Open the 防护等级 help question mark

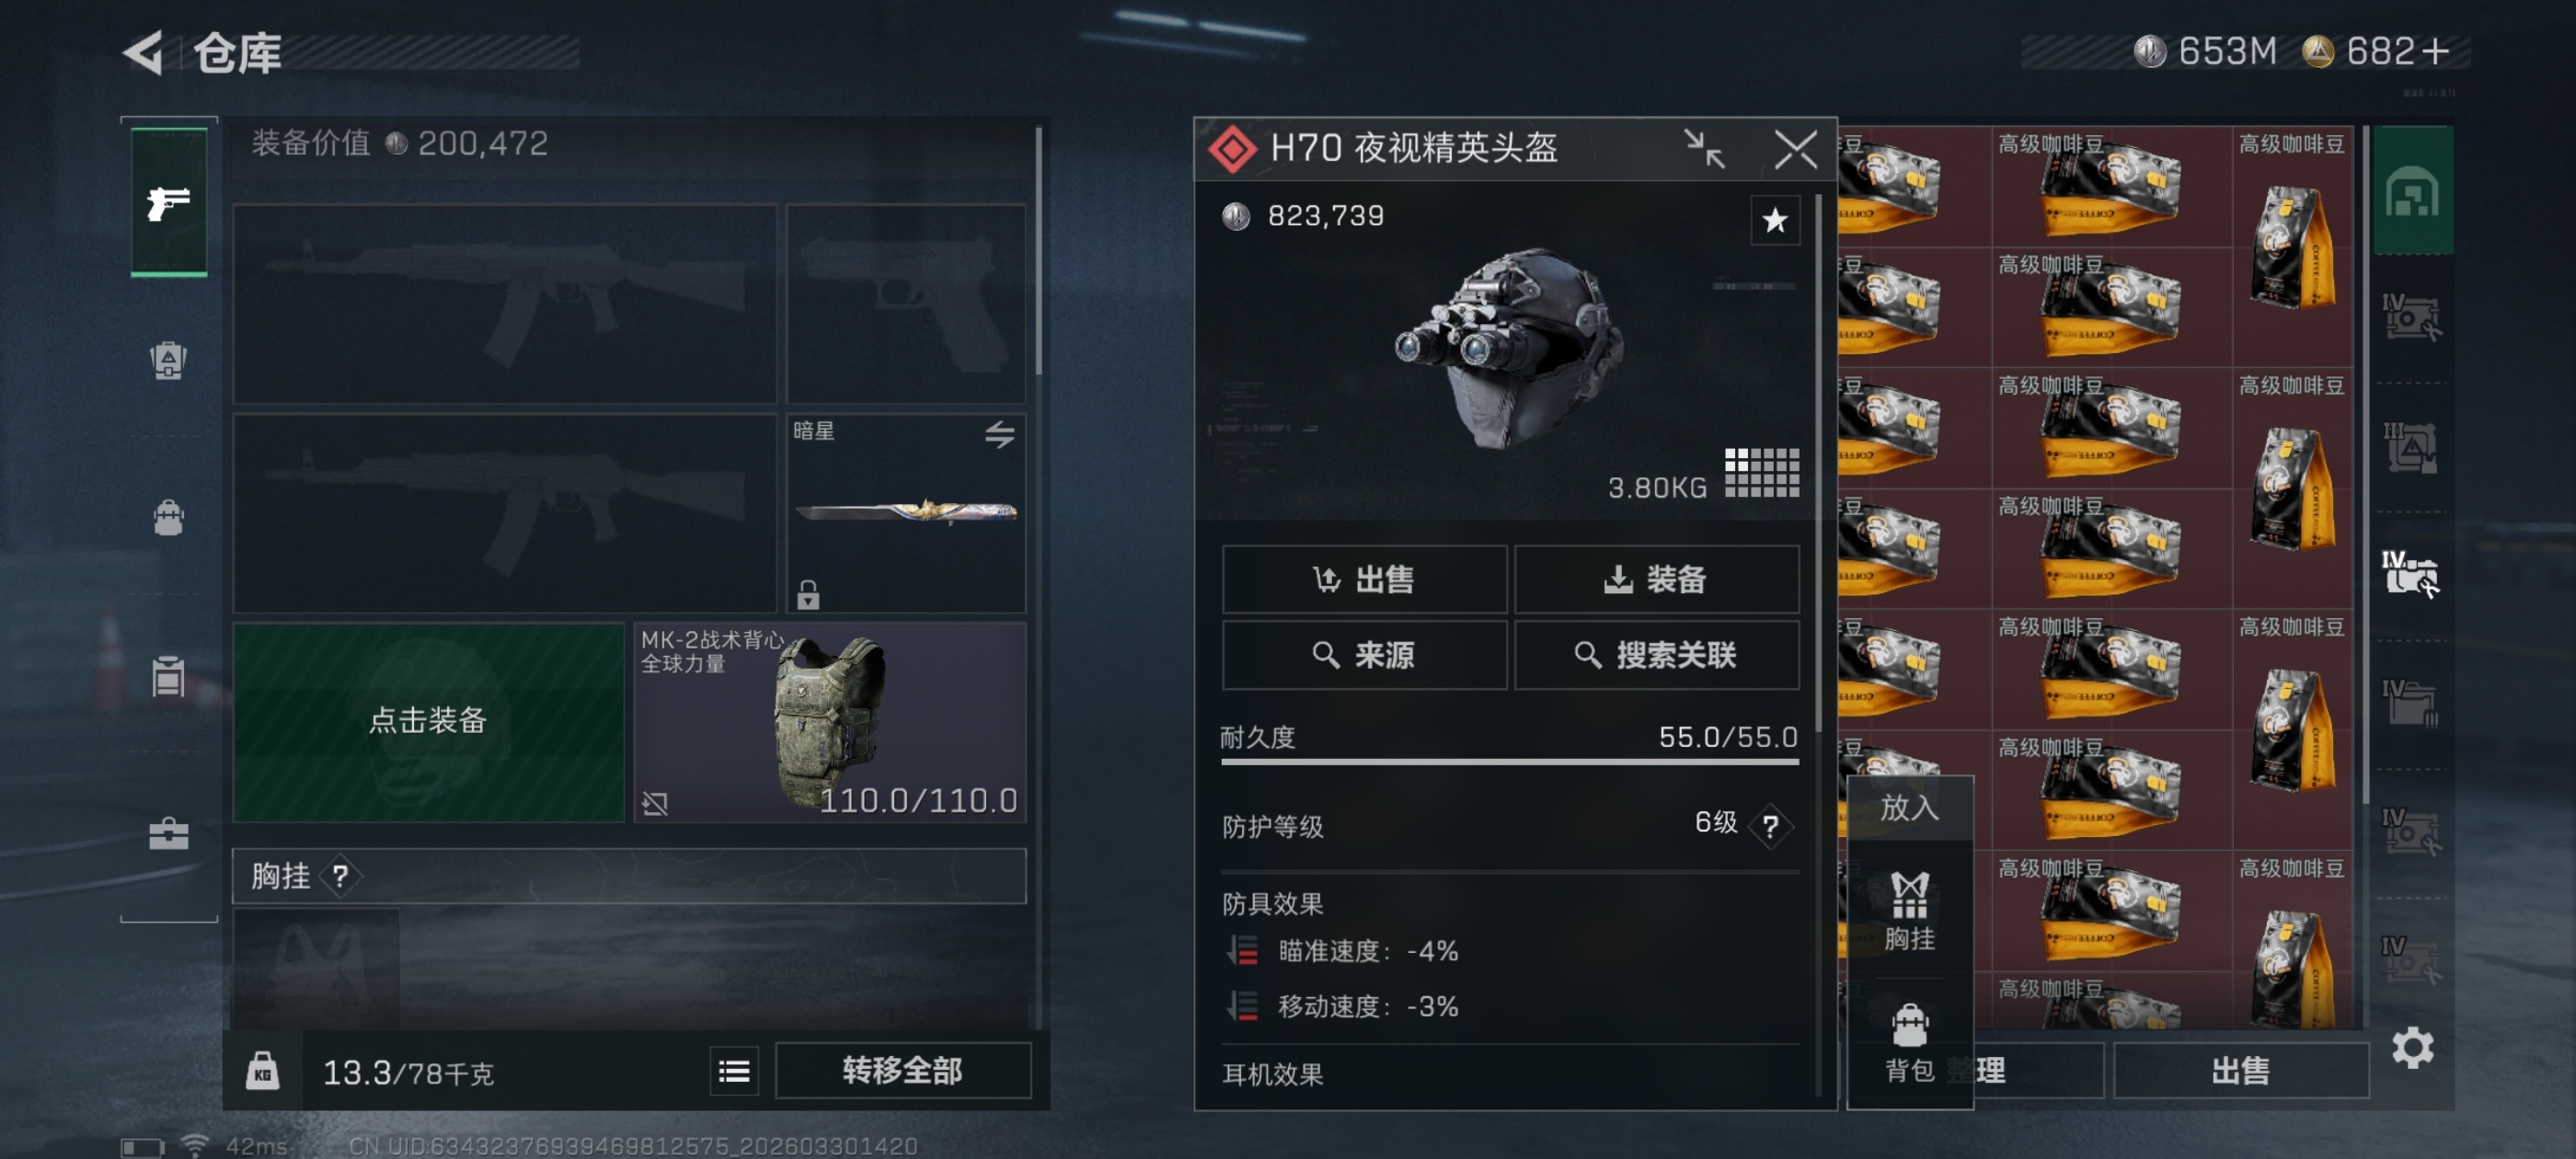click(1770, 826)
